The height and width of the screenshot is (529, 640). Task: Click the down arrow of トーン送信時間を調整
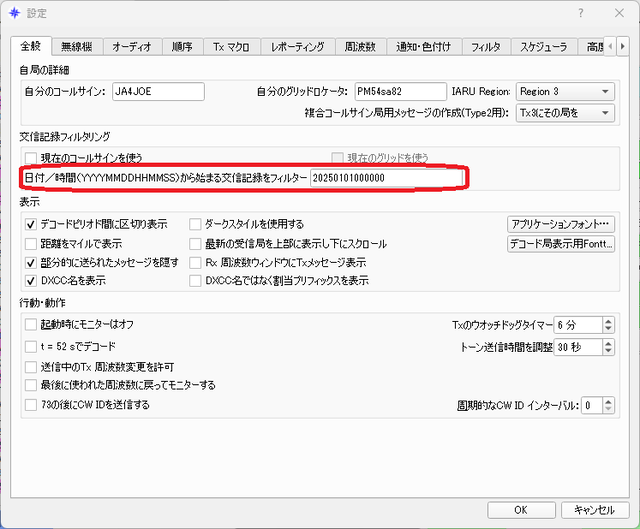coord(608,351)
